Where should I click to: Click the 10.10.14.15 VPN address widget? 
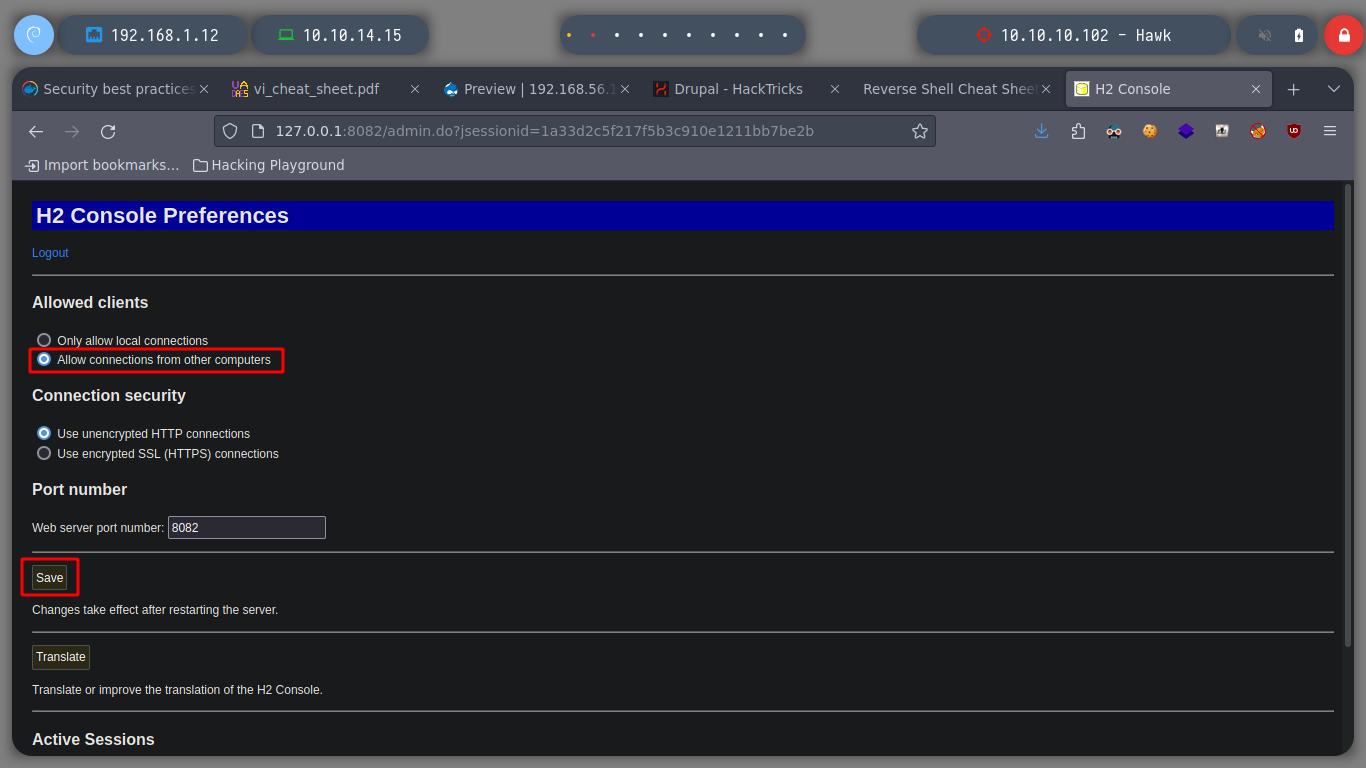[x=340, y=35]
